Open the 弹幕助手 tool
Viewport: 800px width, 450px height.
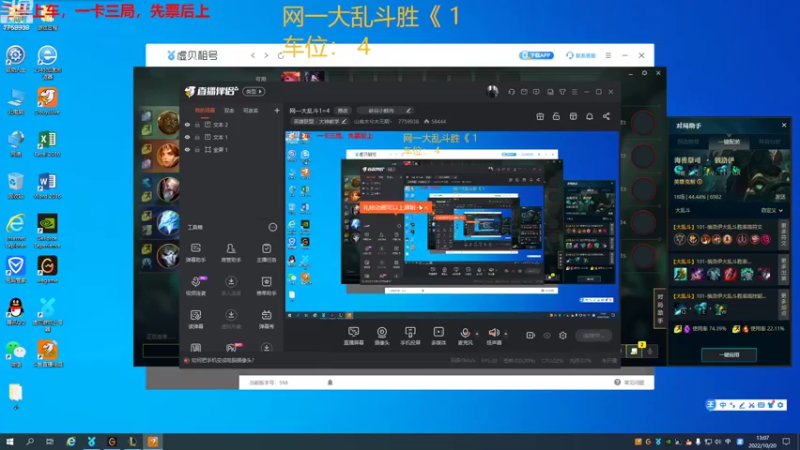point(196,253)
